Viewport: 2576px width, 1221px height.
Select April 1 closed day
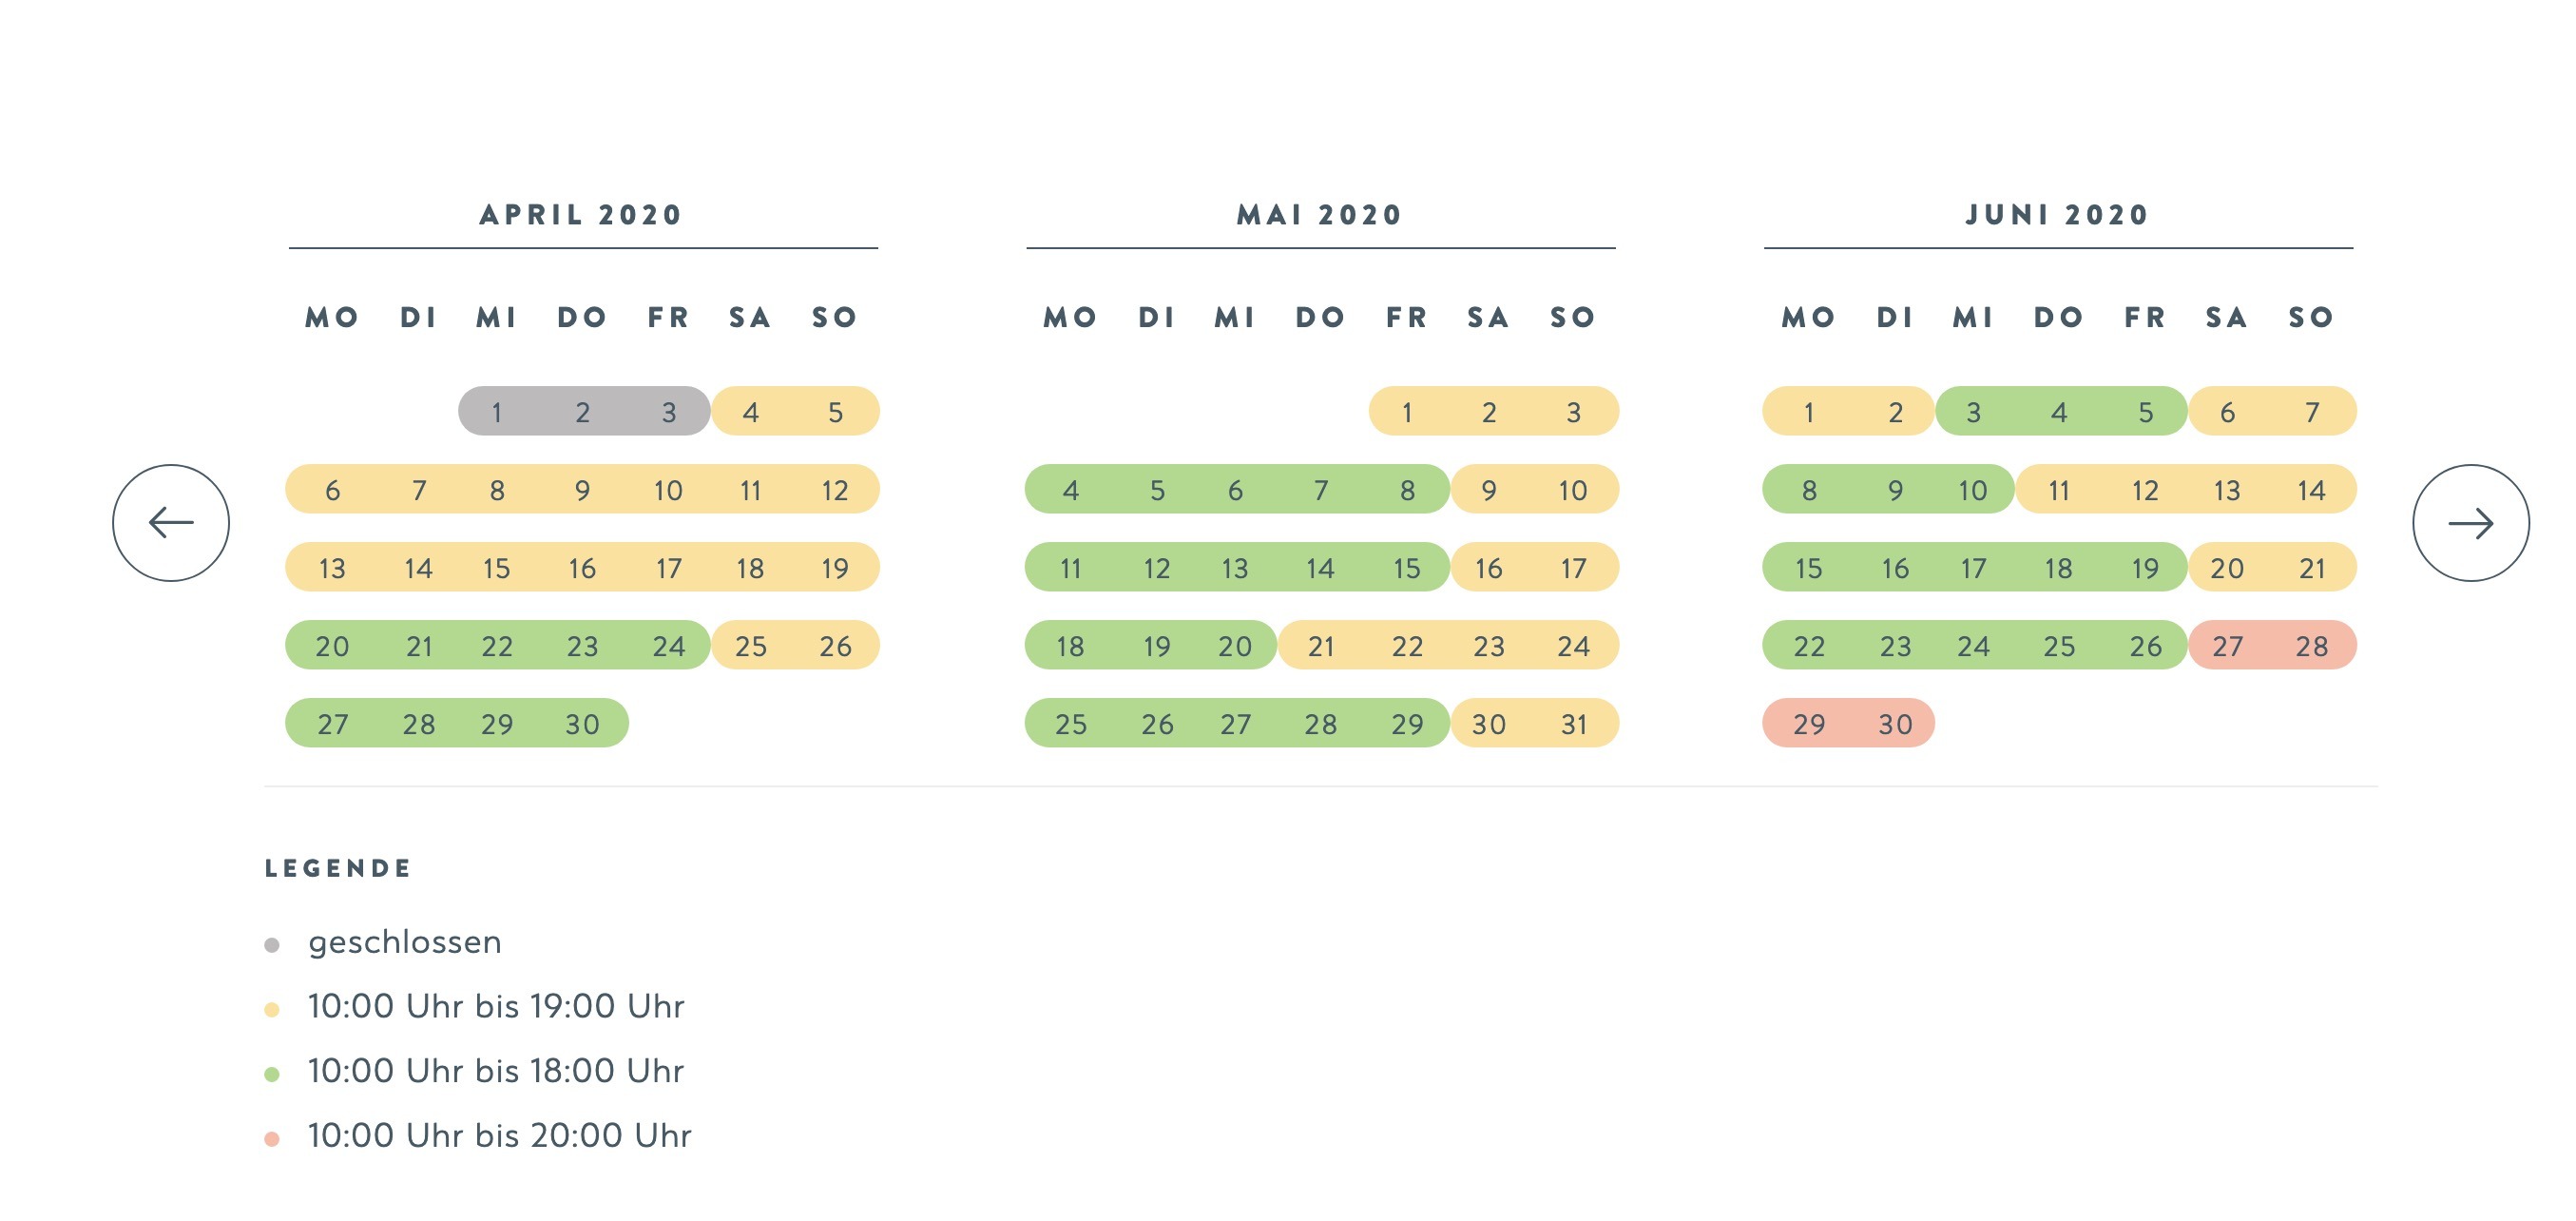click(x=497, y=412)
